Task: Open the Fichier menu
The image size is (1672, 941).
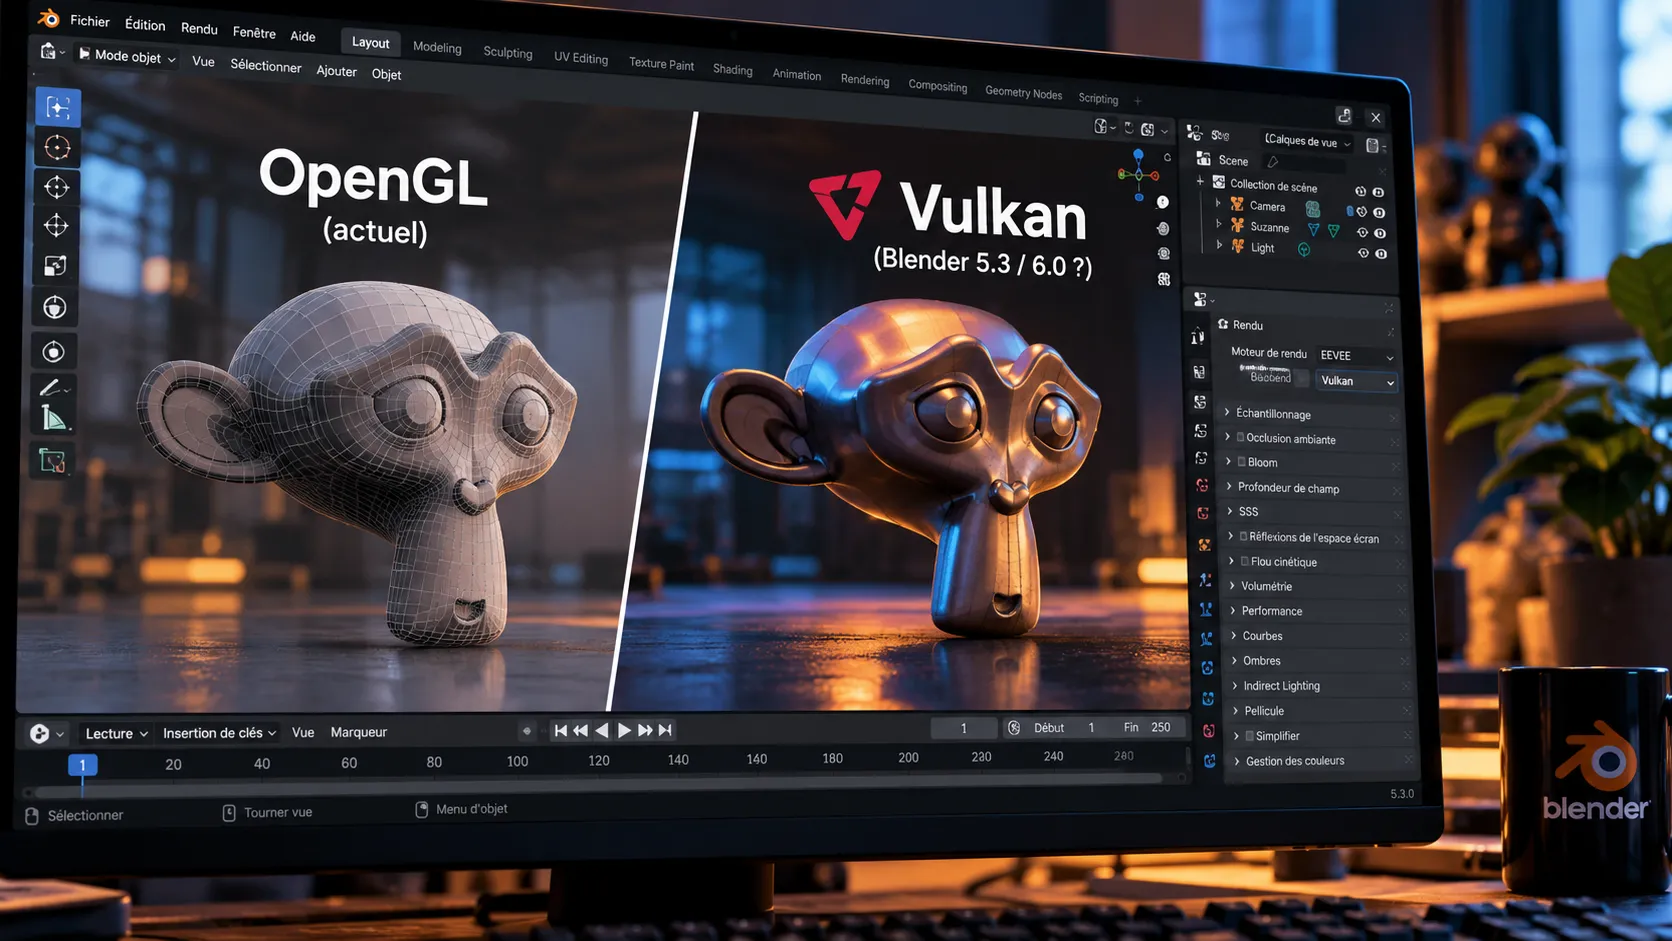Action: pos(90,21)
